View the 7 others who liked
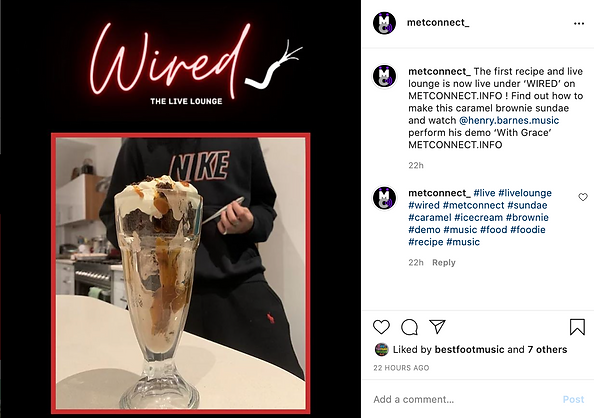The image size is (594, 418). (x=547, y=349)
